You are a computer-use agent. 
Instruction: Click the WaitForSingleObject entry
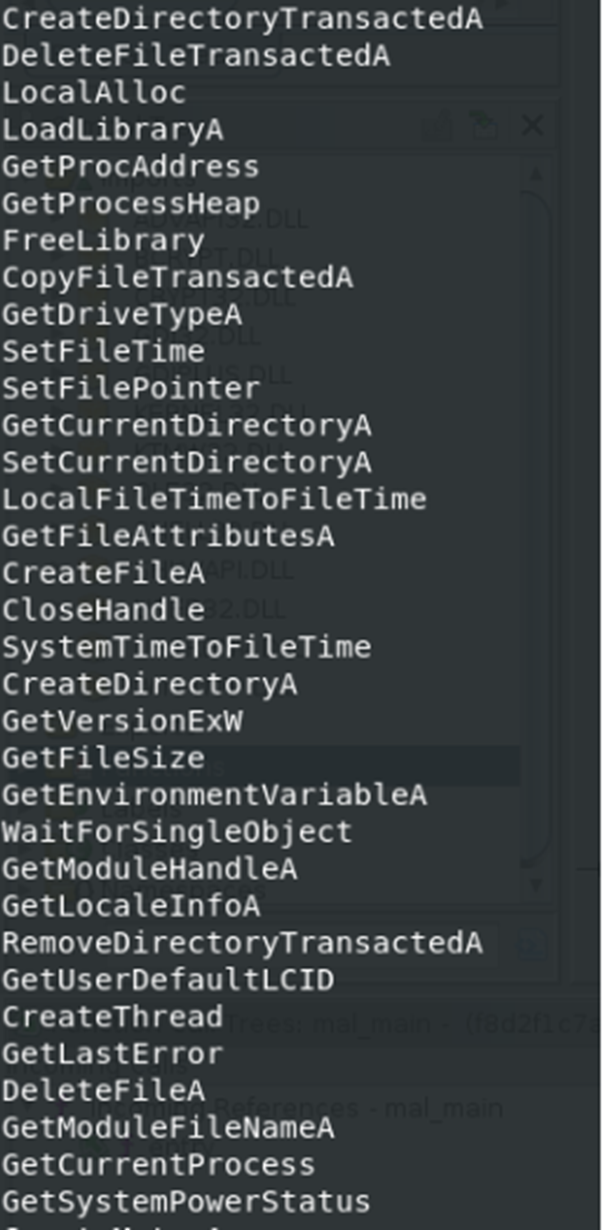point(177,833)
